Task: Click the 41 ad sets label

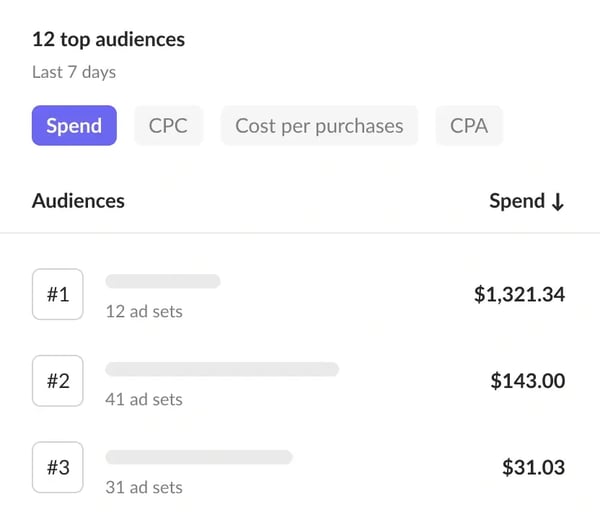Action: (144, 399)
